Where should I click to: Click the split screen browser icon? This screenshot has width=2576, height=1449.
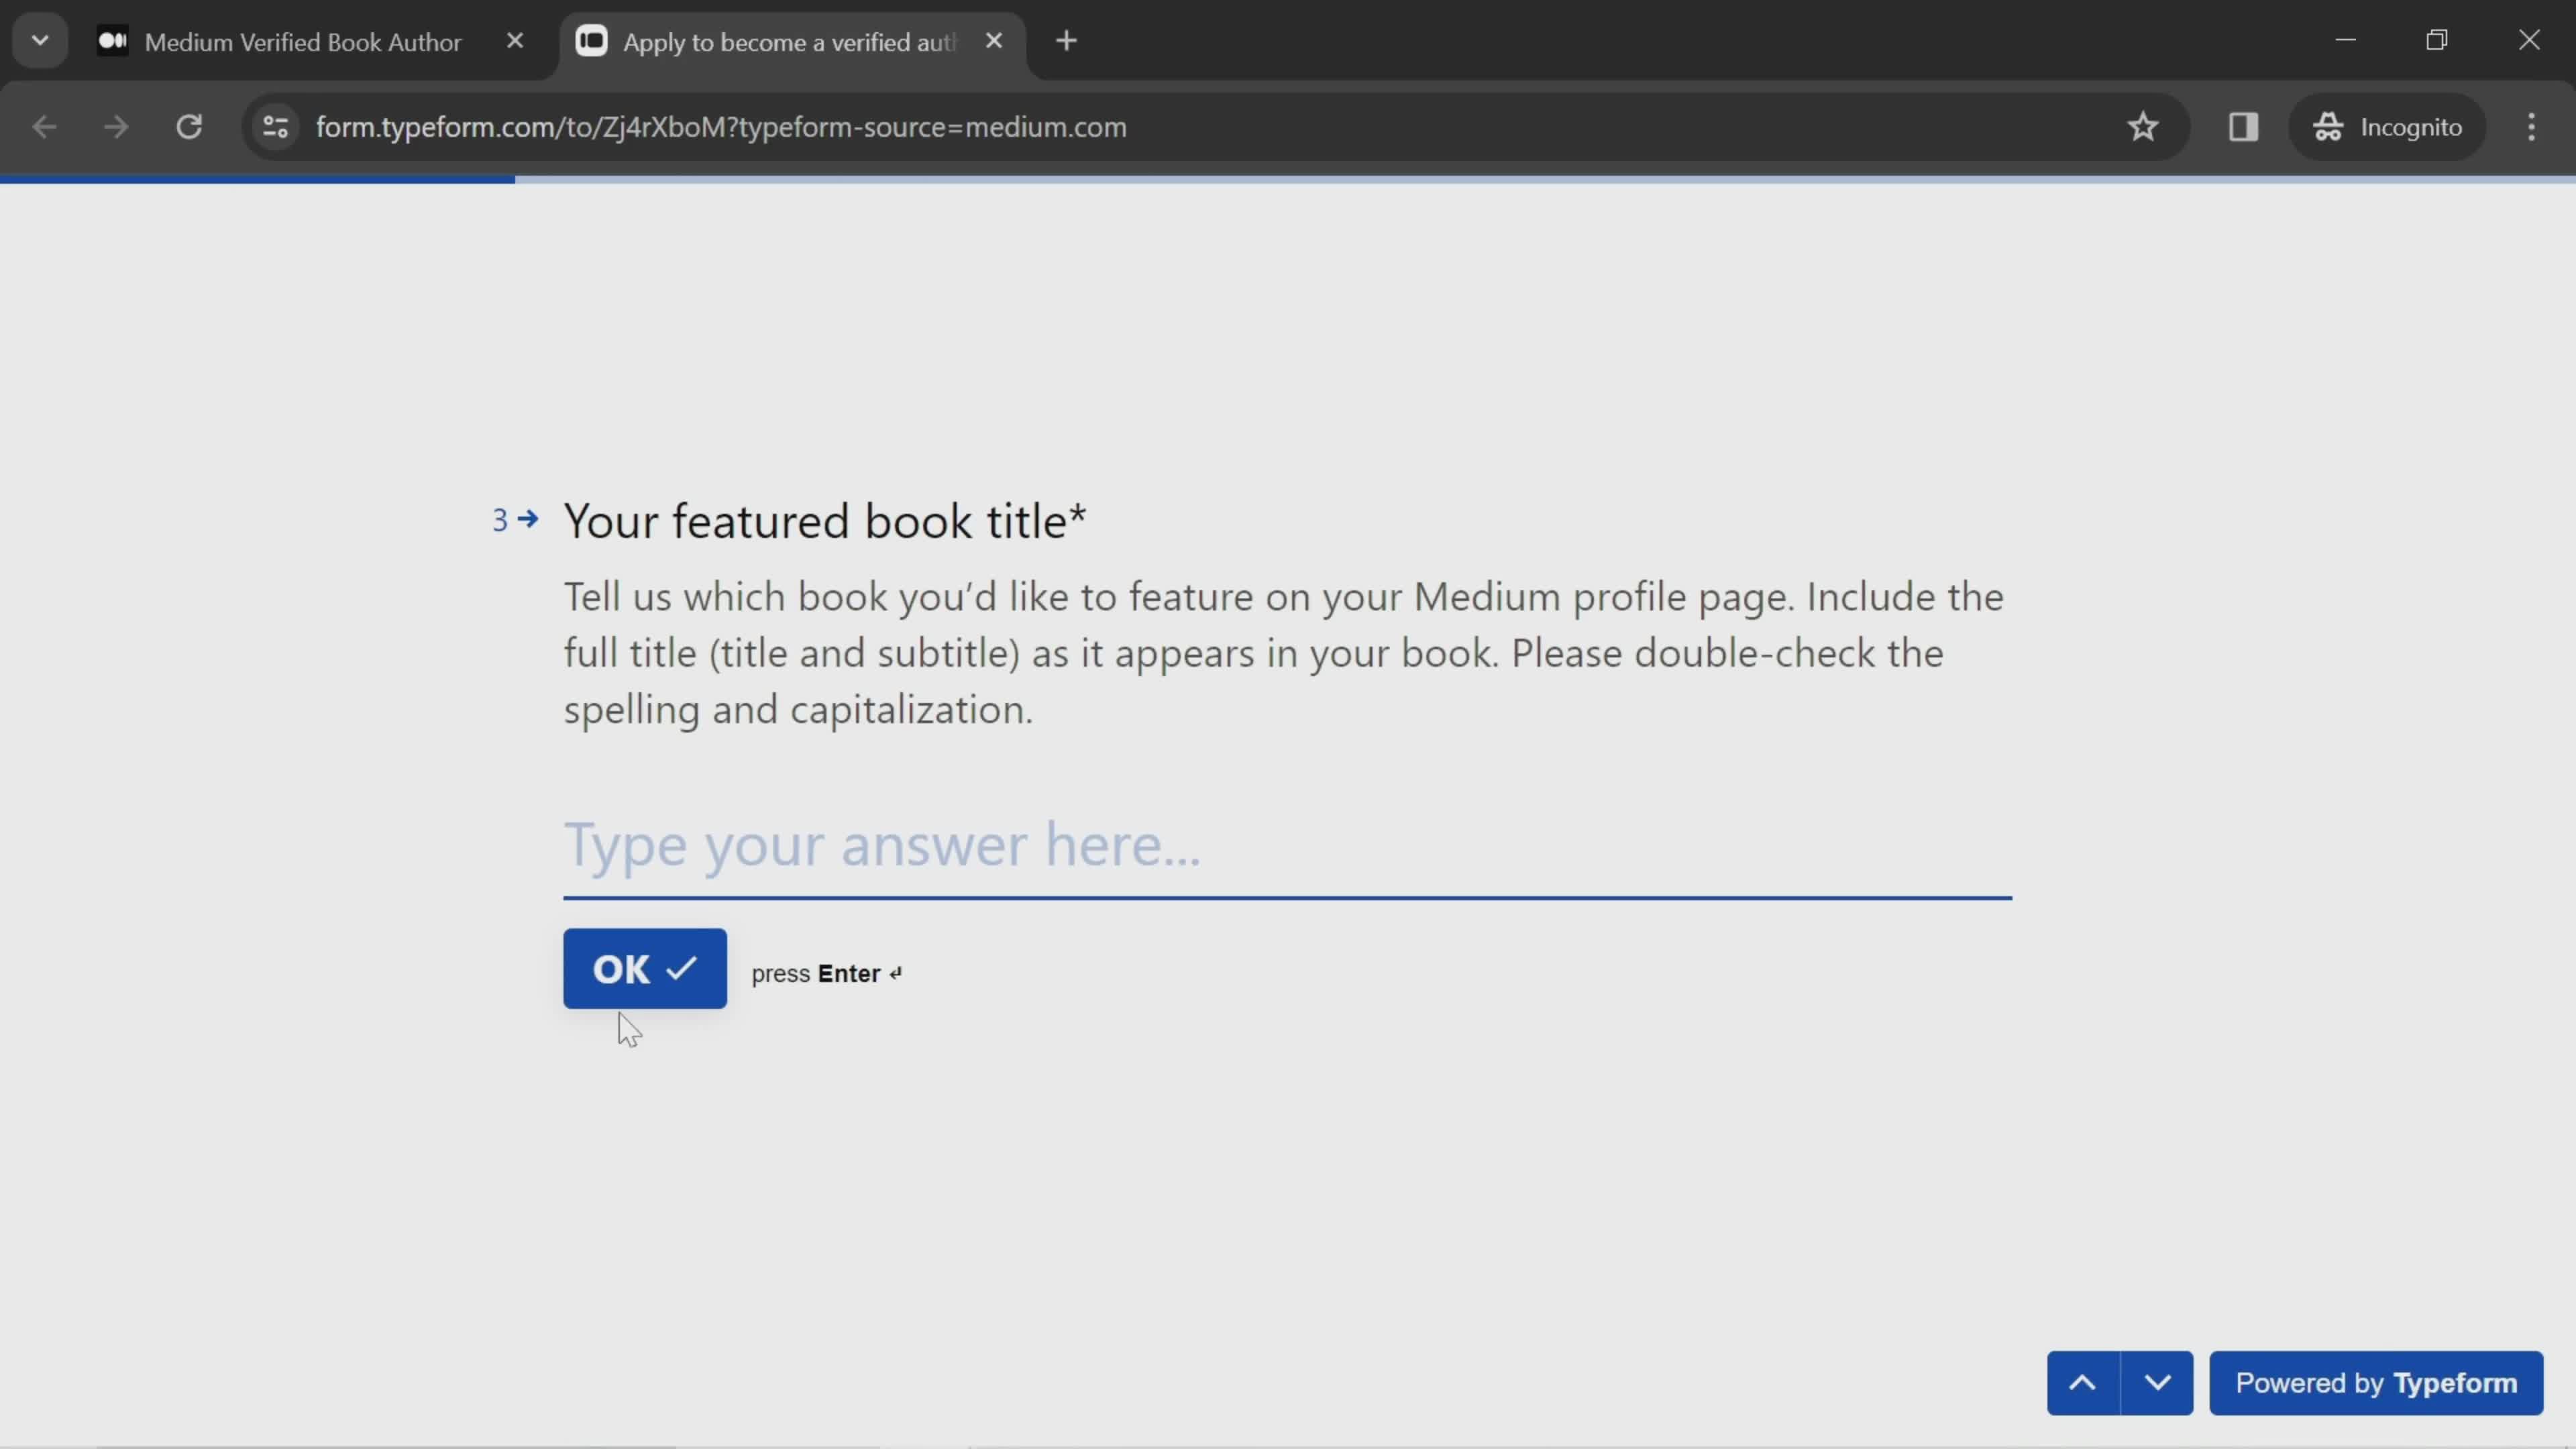(x=2243, y=125)
